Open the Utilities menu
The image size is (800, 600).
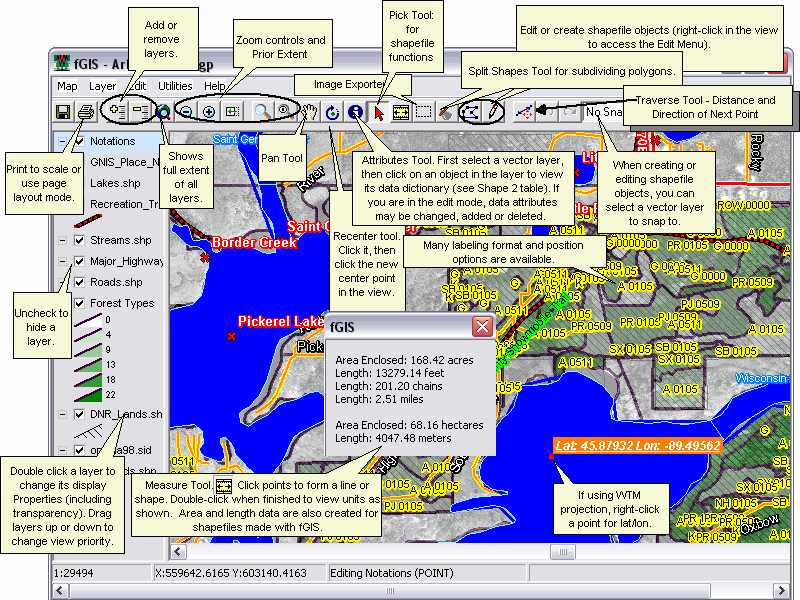tap(175, 86)
